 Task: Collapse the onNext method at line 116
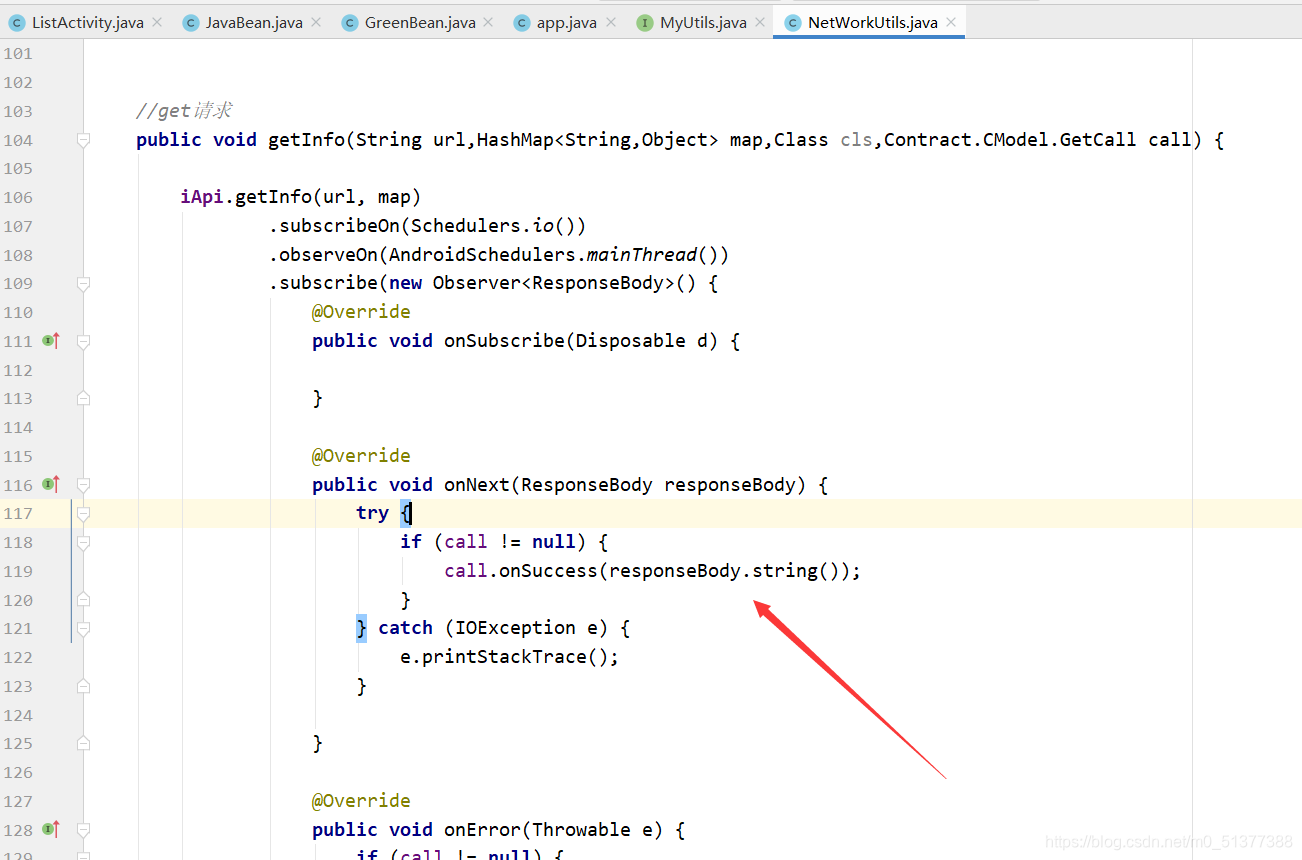[84, 485]
